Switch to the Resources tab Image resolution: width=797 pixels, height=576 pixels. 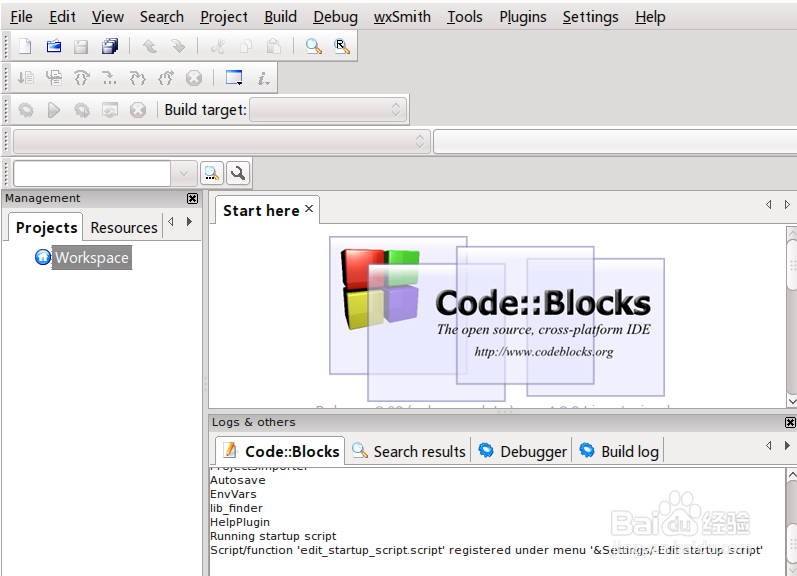coord(124,227)
